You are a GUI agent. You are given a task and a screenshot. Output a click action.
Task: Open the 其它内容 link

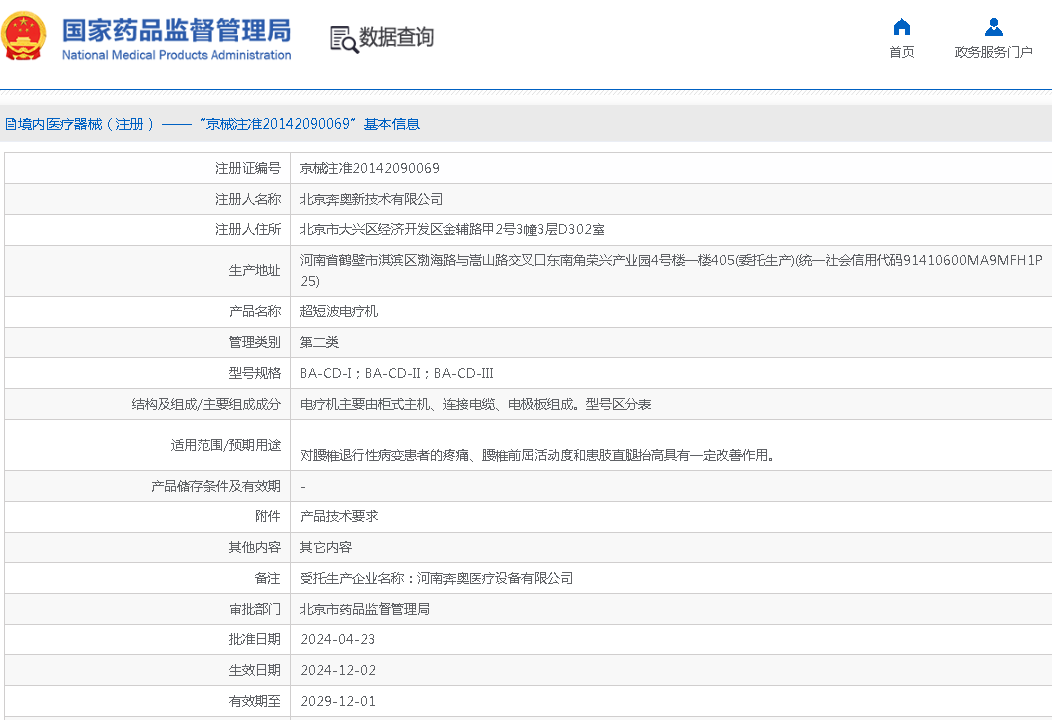(326, 547)
